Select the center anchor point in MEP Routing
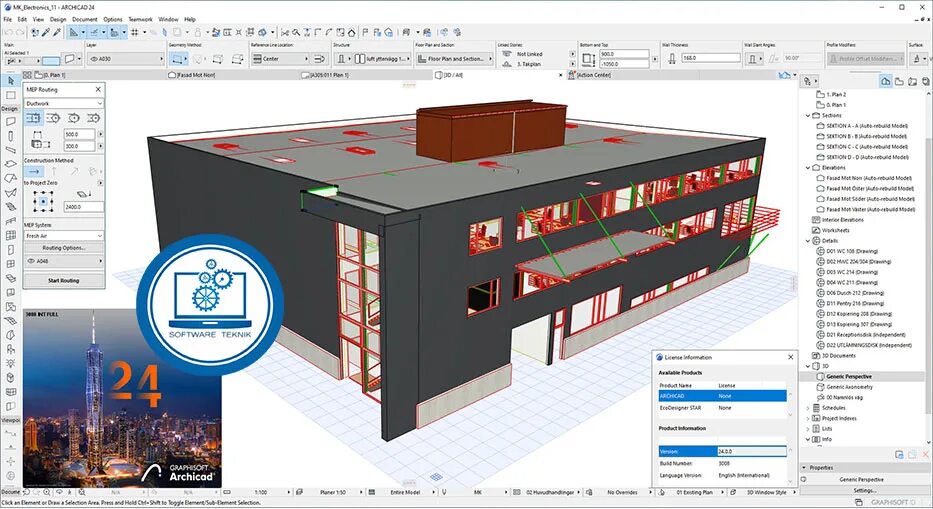933x509 pixels. coord(43,202)
